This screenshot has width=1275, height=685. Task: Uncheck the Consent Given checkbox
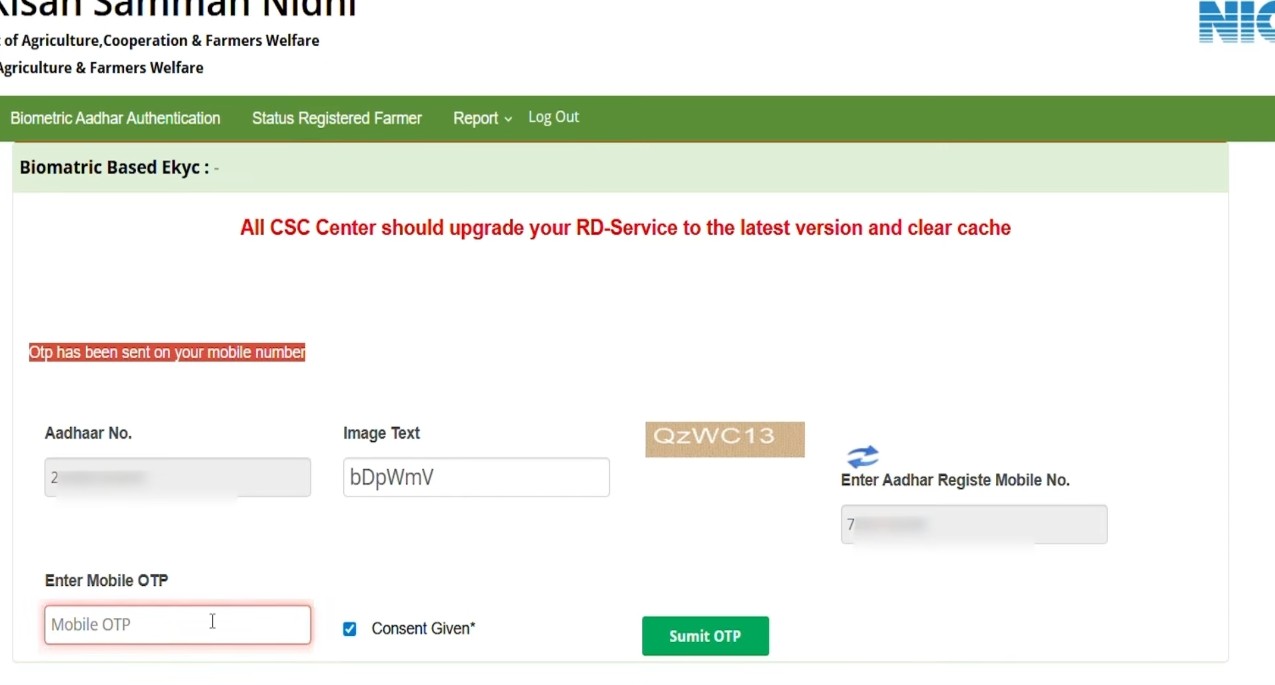pos(349,629)
